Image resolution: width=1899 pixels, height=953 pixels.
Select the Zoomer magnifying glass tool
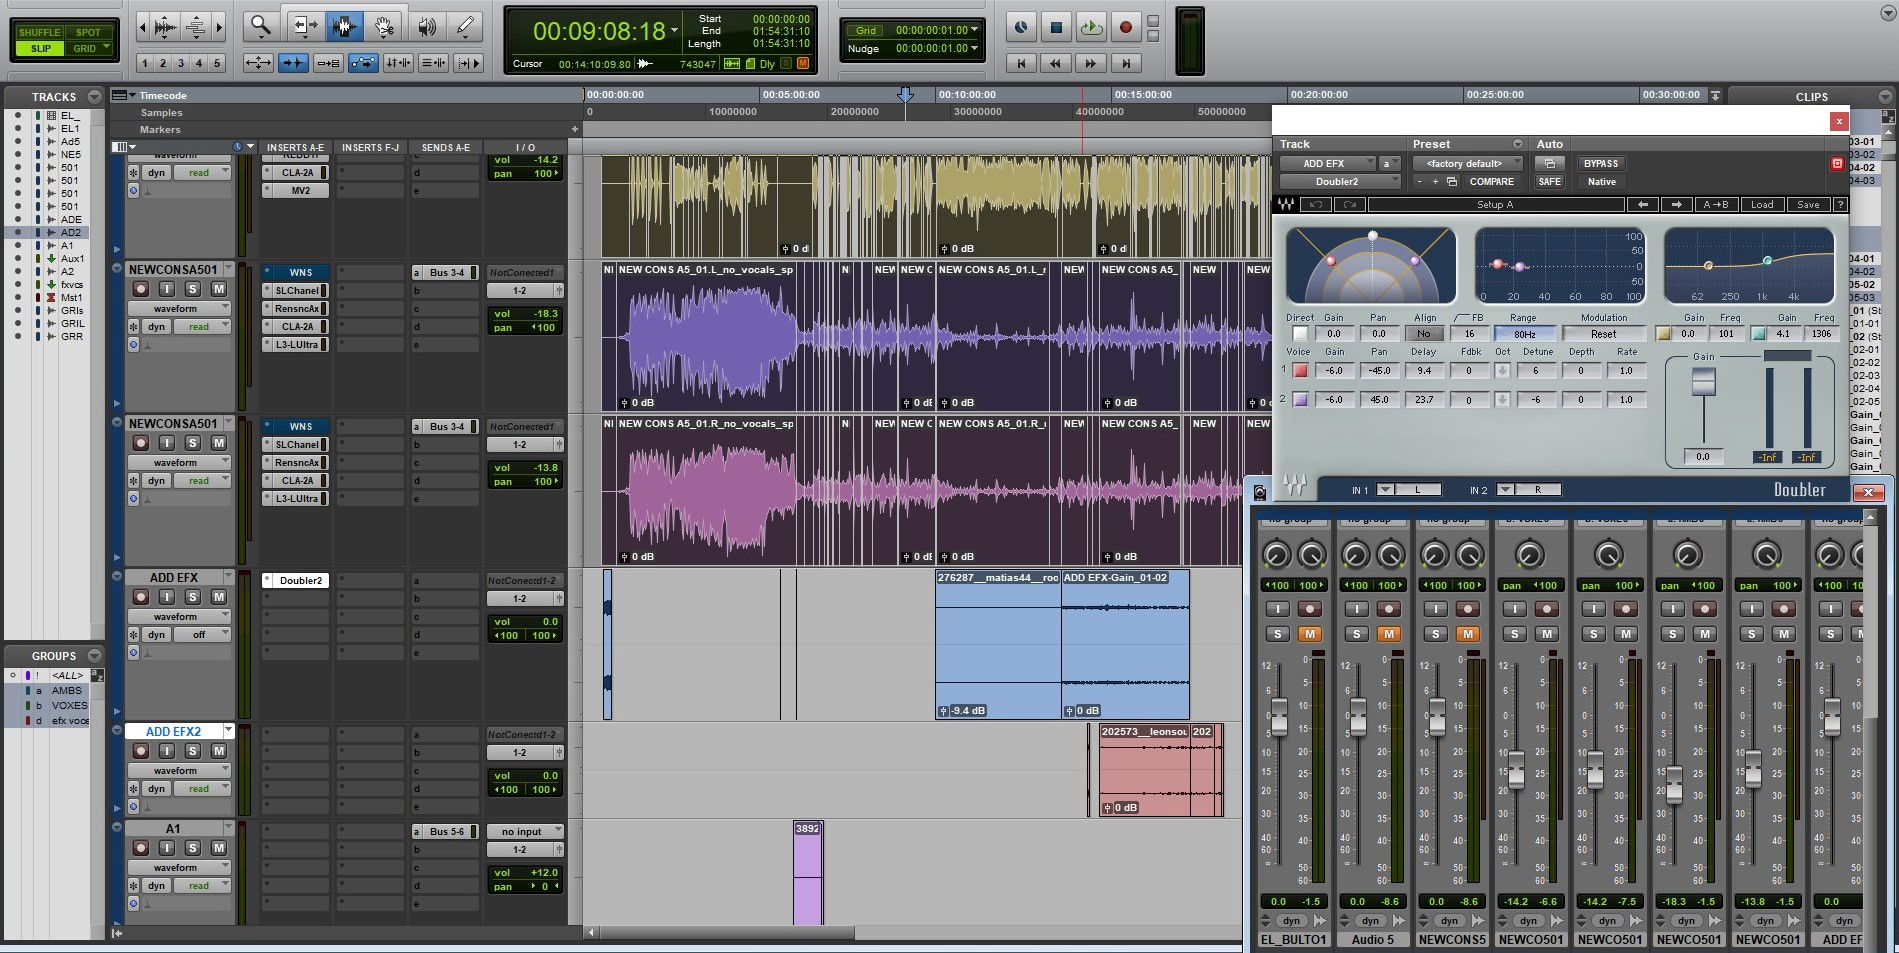[261, 26]
